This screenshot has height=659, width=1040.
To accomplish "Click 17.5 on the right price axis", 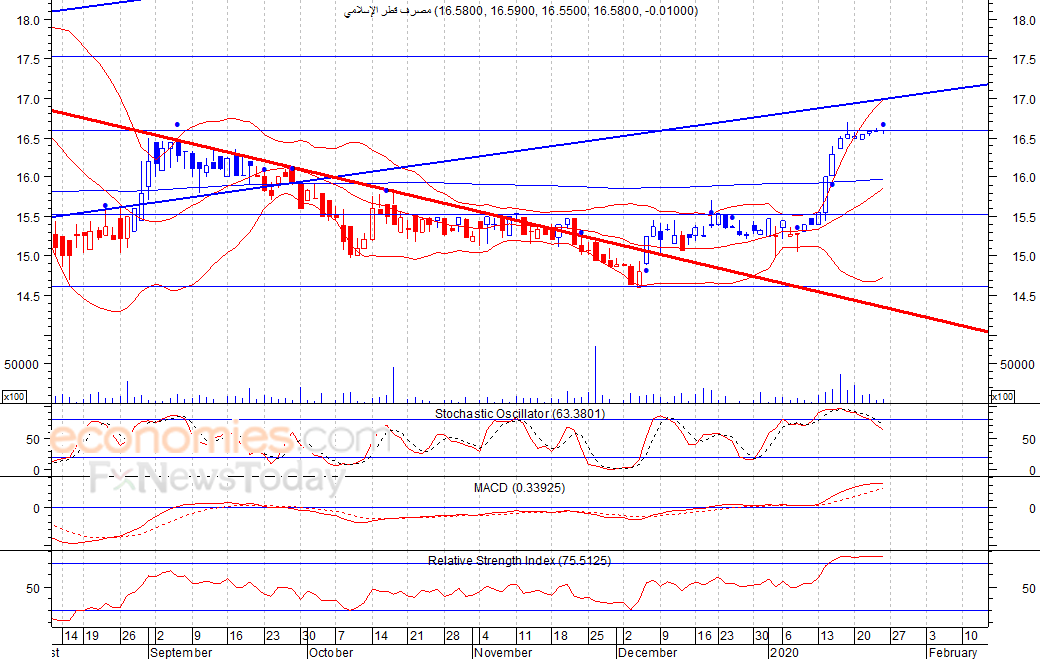I will [x=1024, y=60].
